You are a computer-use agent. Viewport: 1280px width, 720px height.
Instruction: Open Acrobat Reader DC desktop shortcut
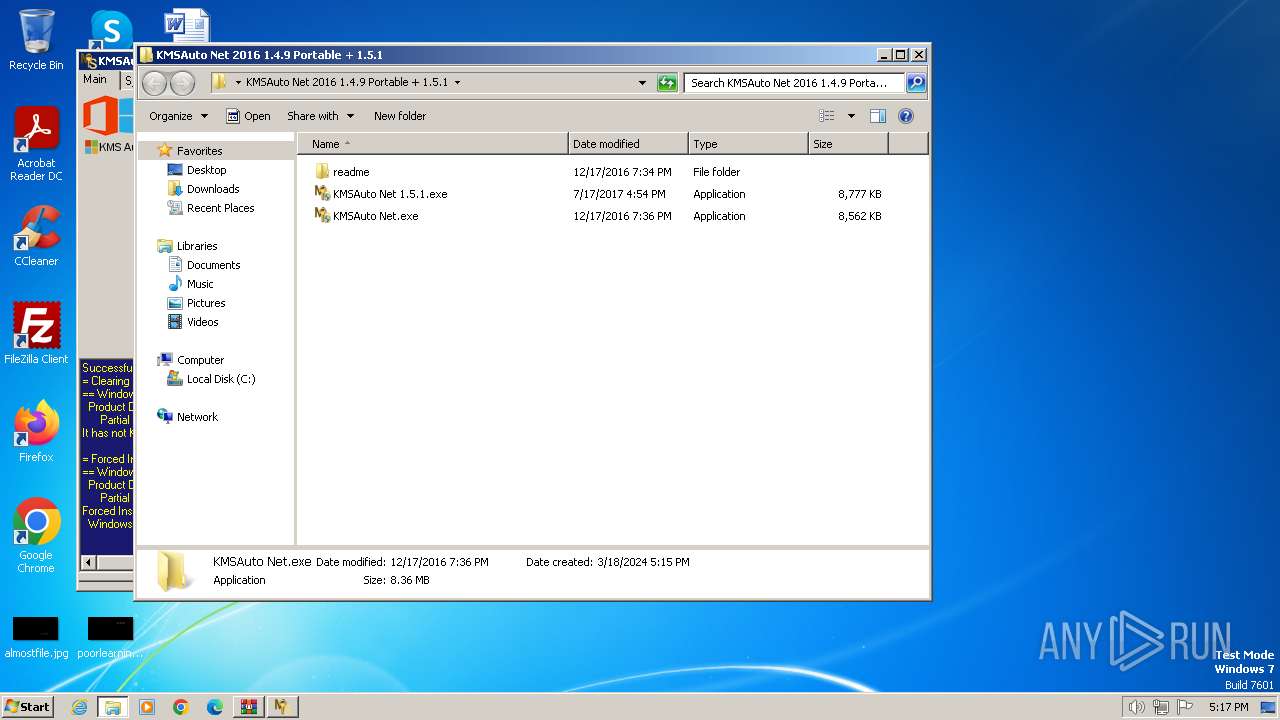[x=36, y=144]
